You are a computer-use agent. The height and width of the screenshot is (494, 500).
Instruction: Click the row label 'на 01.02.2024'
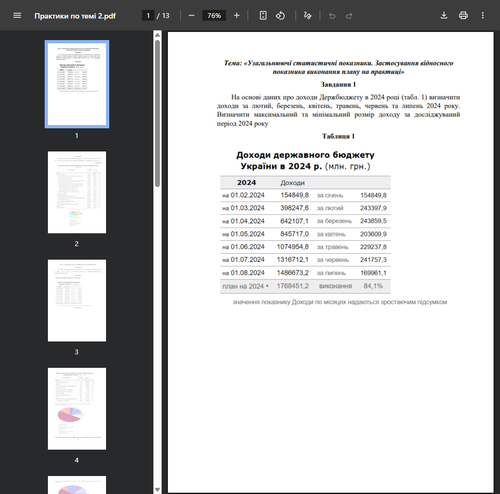(243, 195)
